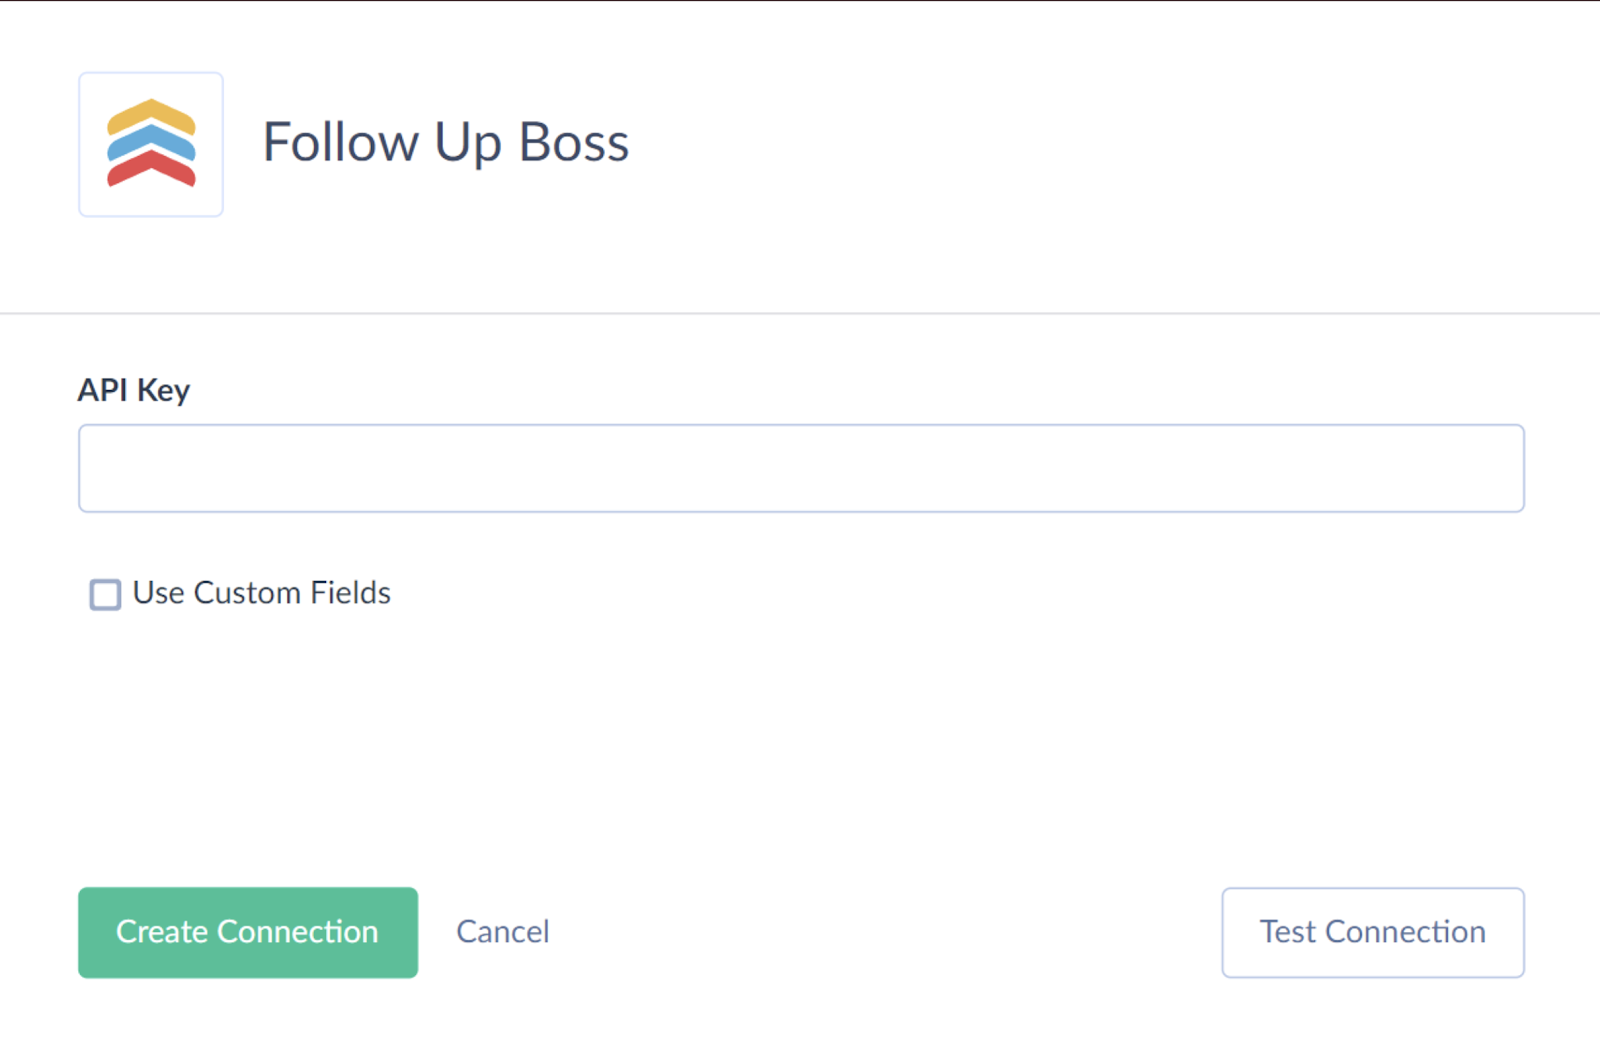This screenshot has height=1055, width=1600.
Task: Click the word "Fields" beside the checkbox
Action: pyautogui.click(x=350, y=593)
